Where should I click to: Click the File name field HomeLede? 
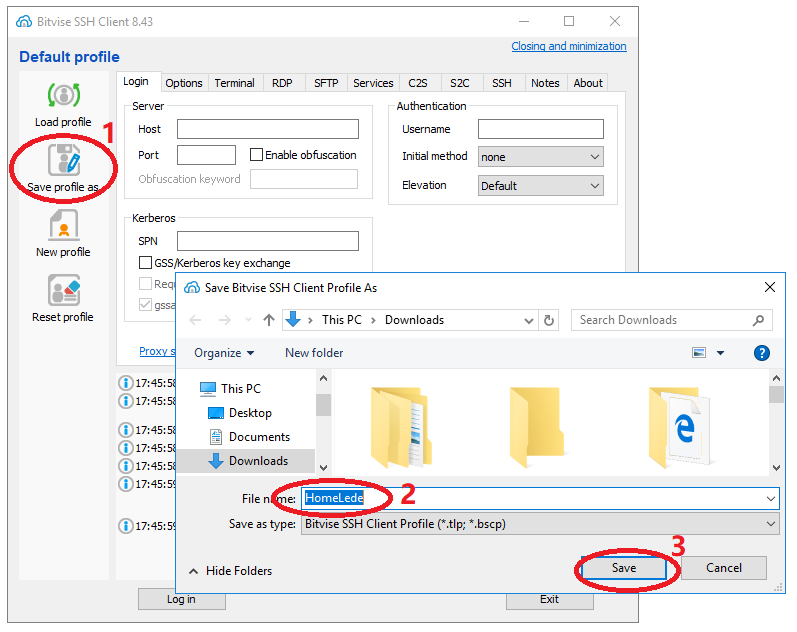(540, 498)
